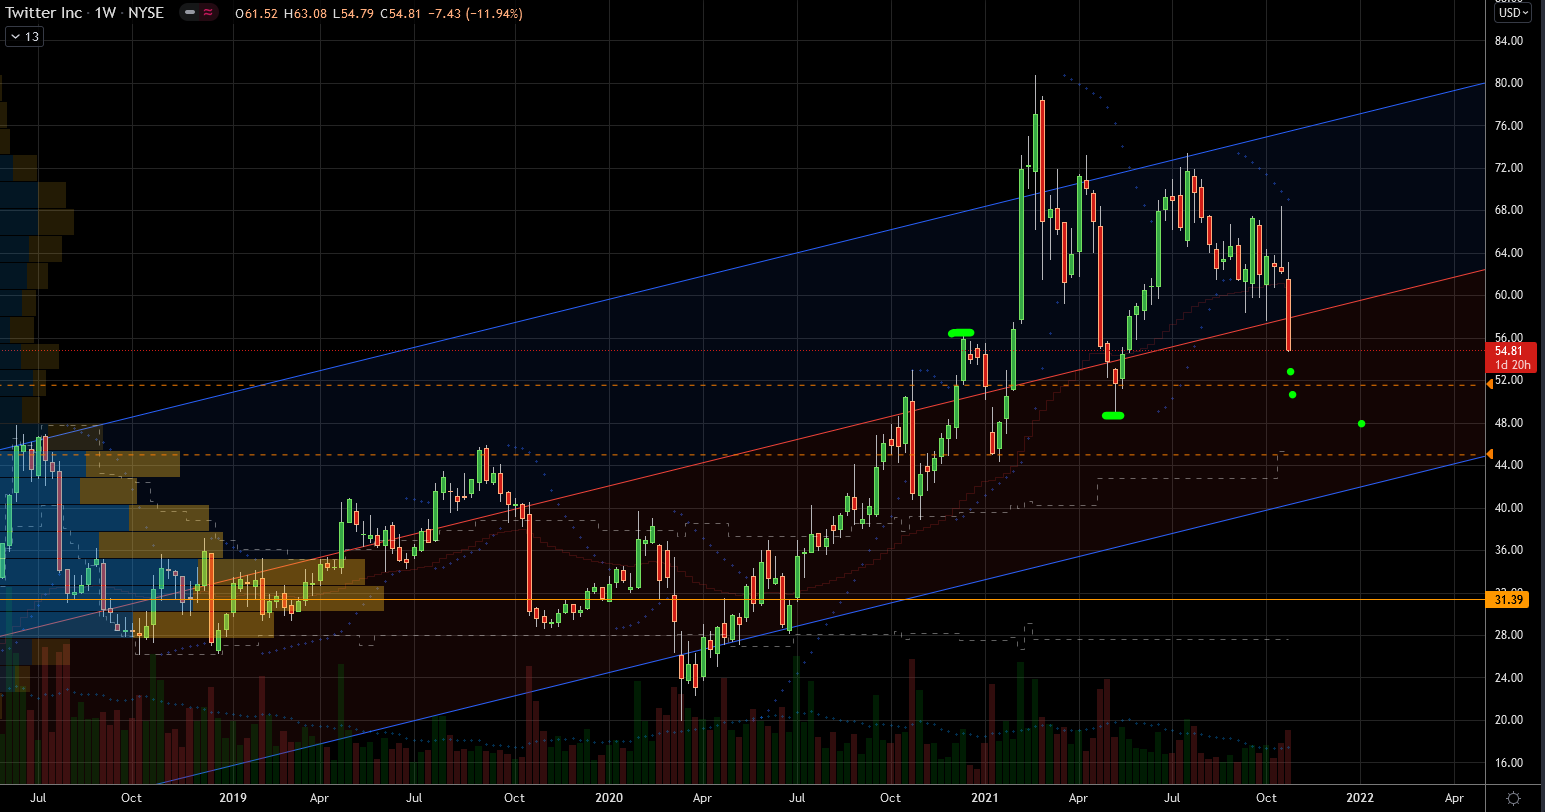Click the 48.00 price axis label
Viewport: 1545px width, 812px height.
coord(1510,423)
